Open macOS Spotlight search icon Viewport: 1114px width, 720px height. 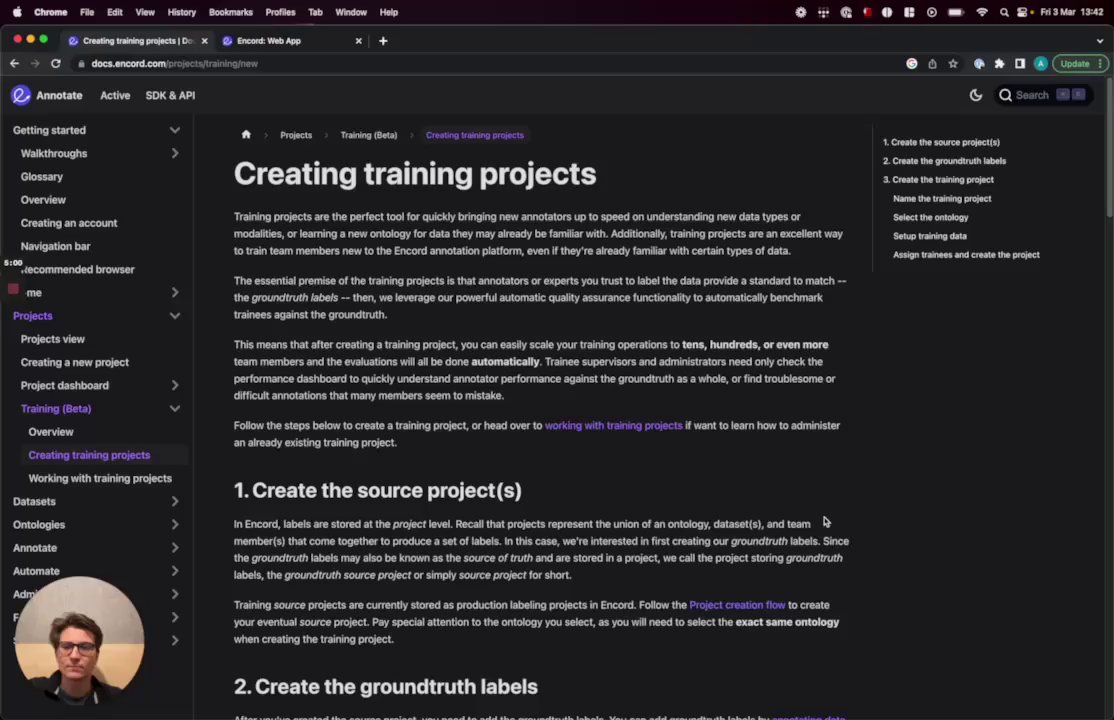click(1003, 12)
